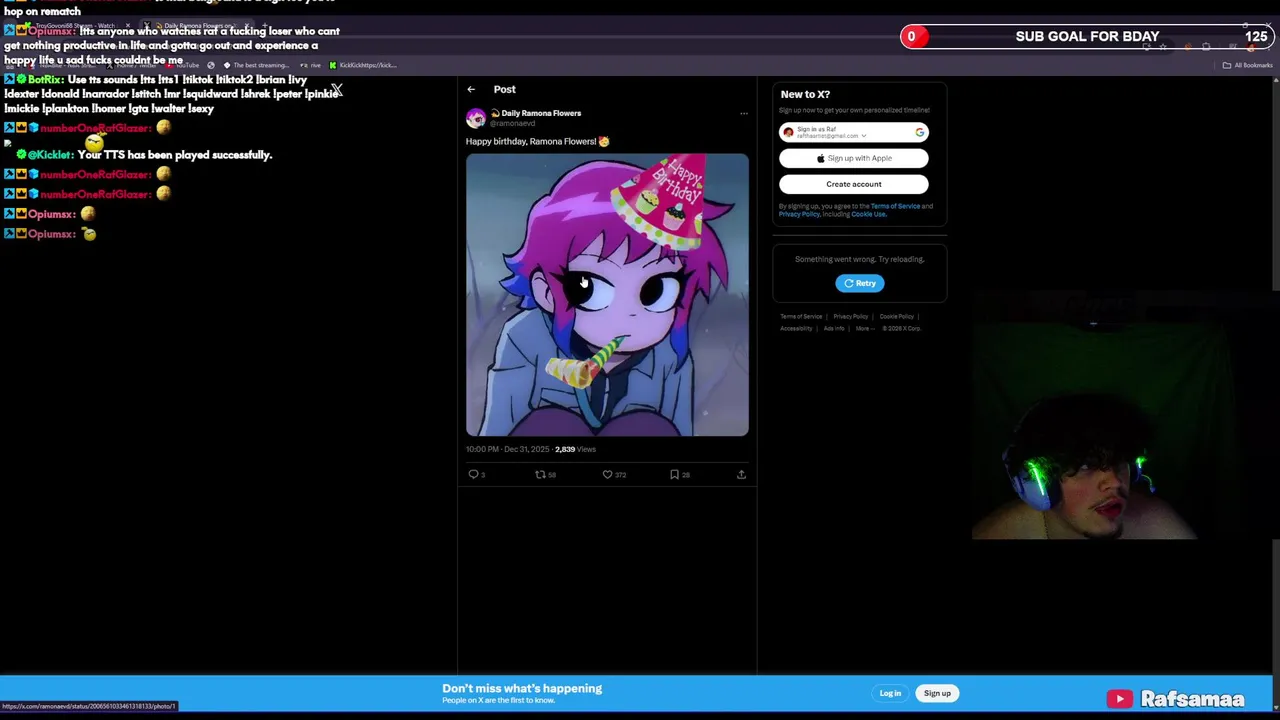
Task: Open Daily Ramona Flowers profile avatar
Action: pos(476,118)
